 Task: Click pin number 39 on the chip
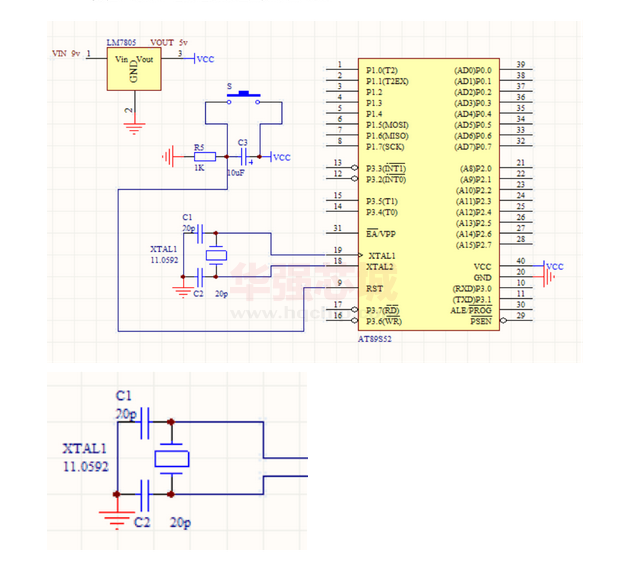click(520, 64)
